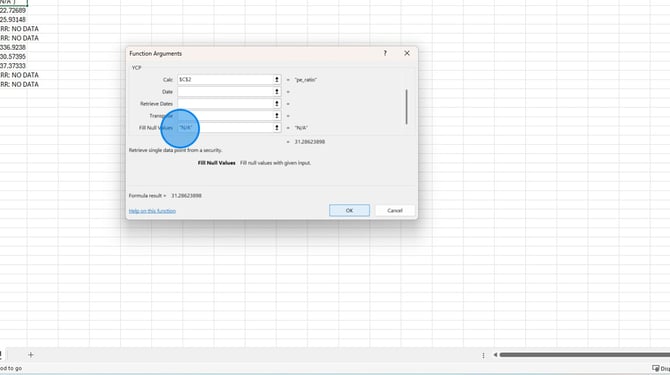The height and width of the screenshot is (375, 670).
Task: Collapse dialog via Calc range selector icon
Action: (277, 79)
